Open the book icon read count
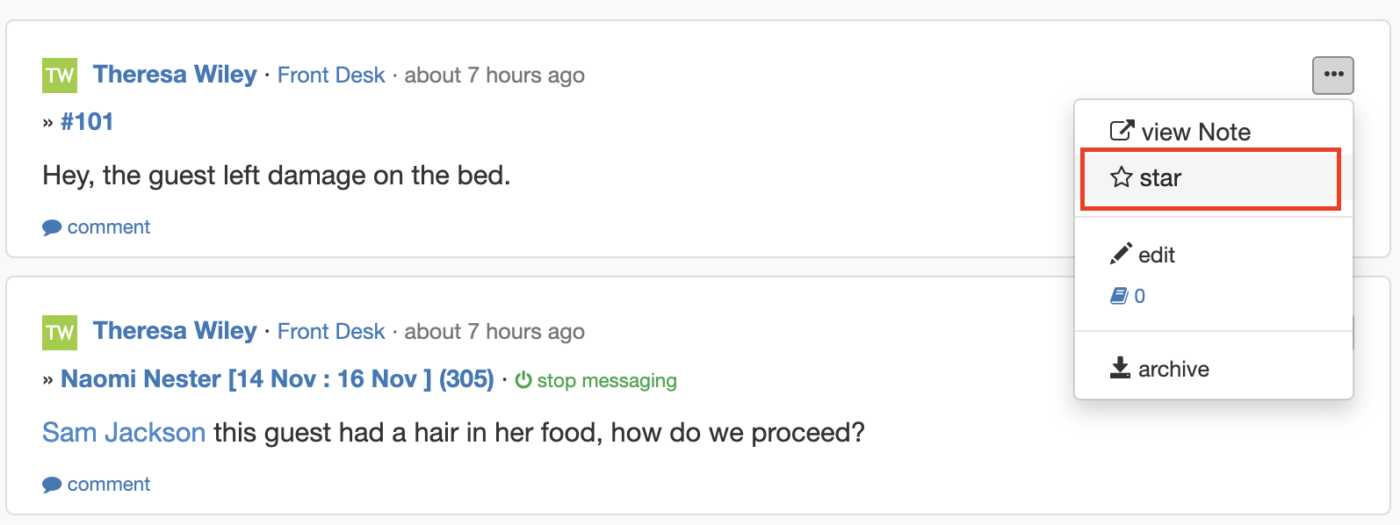This screenshot has height=525, width=1400. click(1127, 296)
